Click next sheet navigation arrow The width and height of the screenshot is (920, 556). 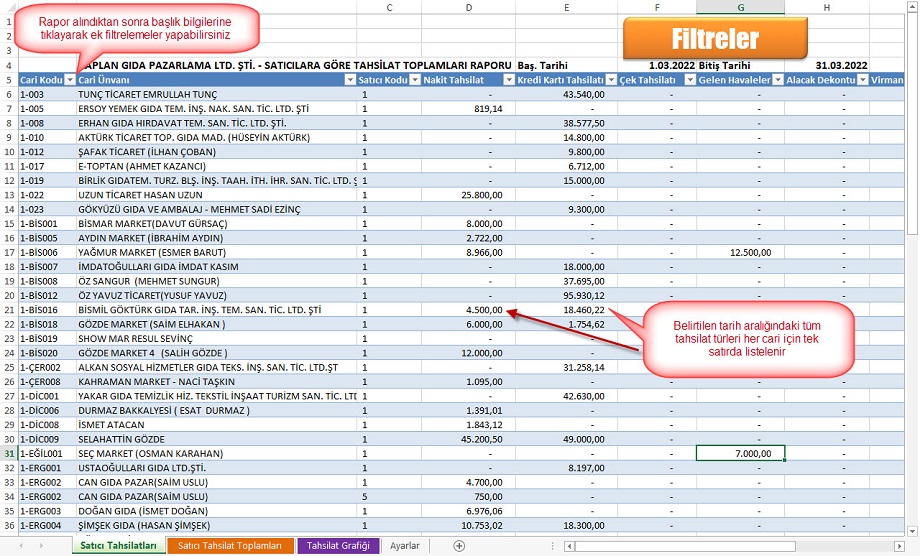(41, 546)
